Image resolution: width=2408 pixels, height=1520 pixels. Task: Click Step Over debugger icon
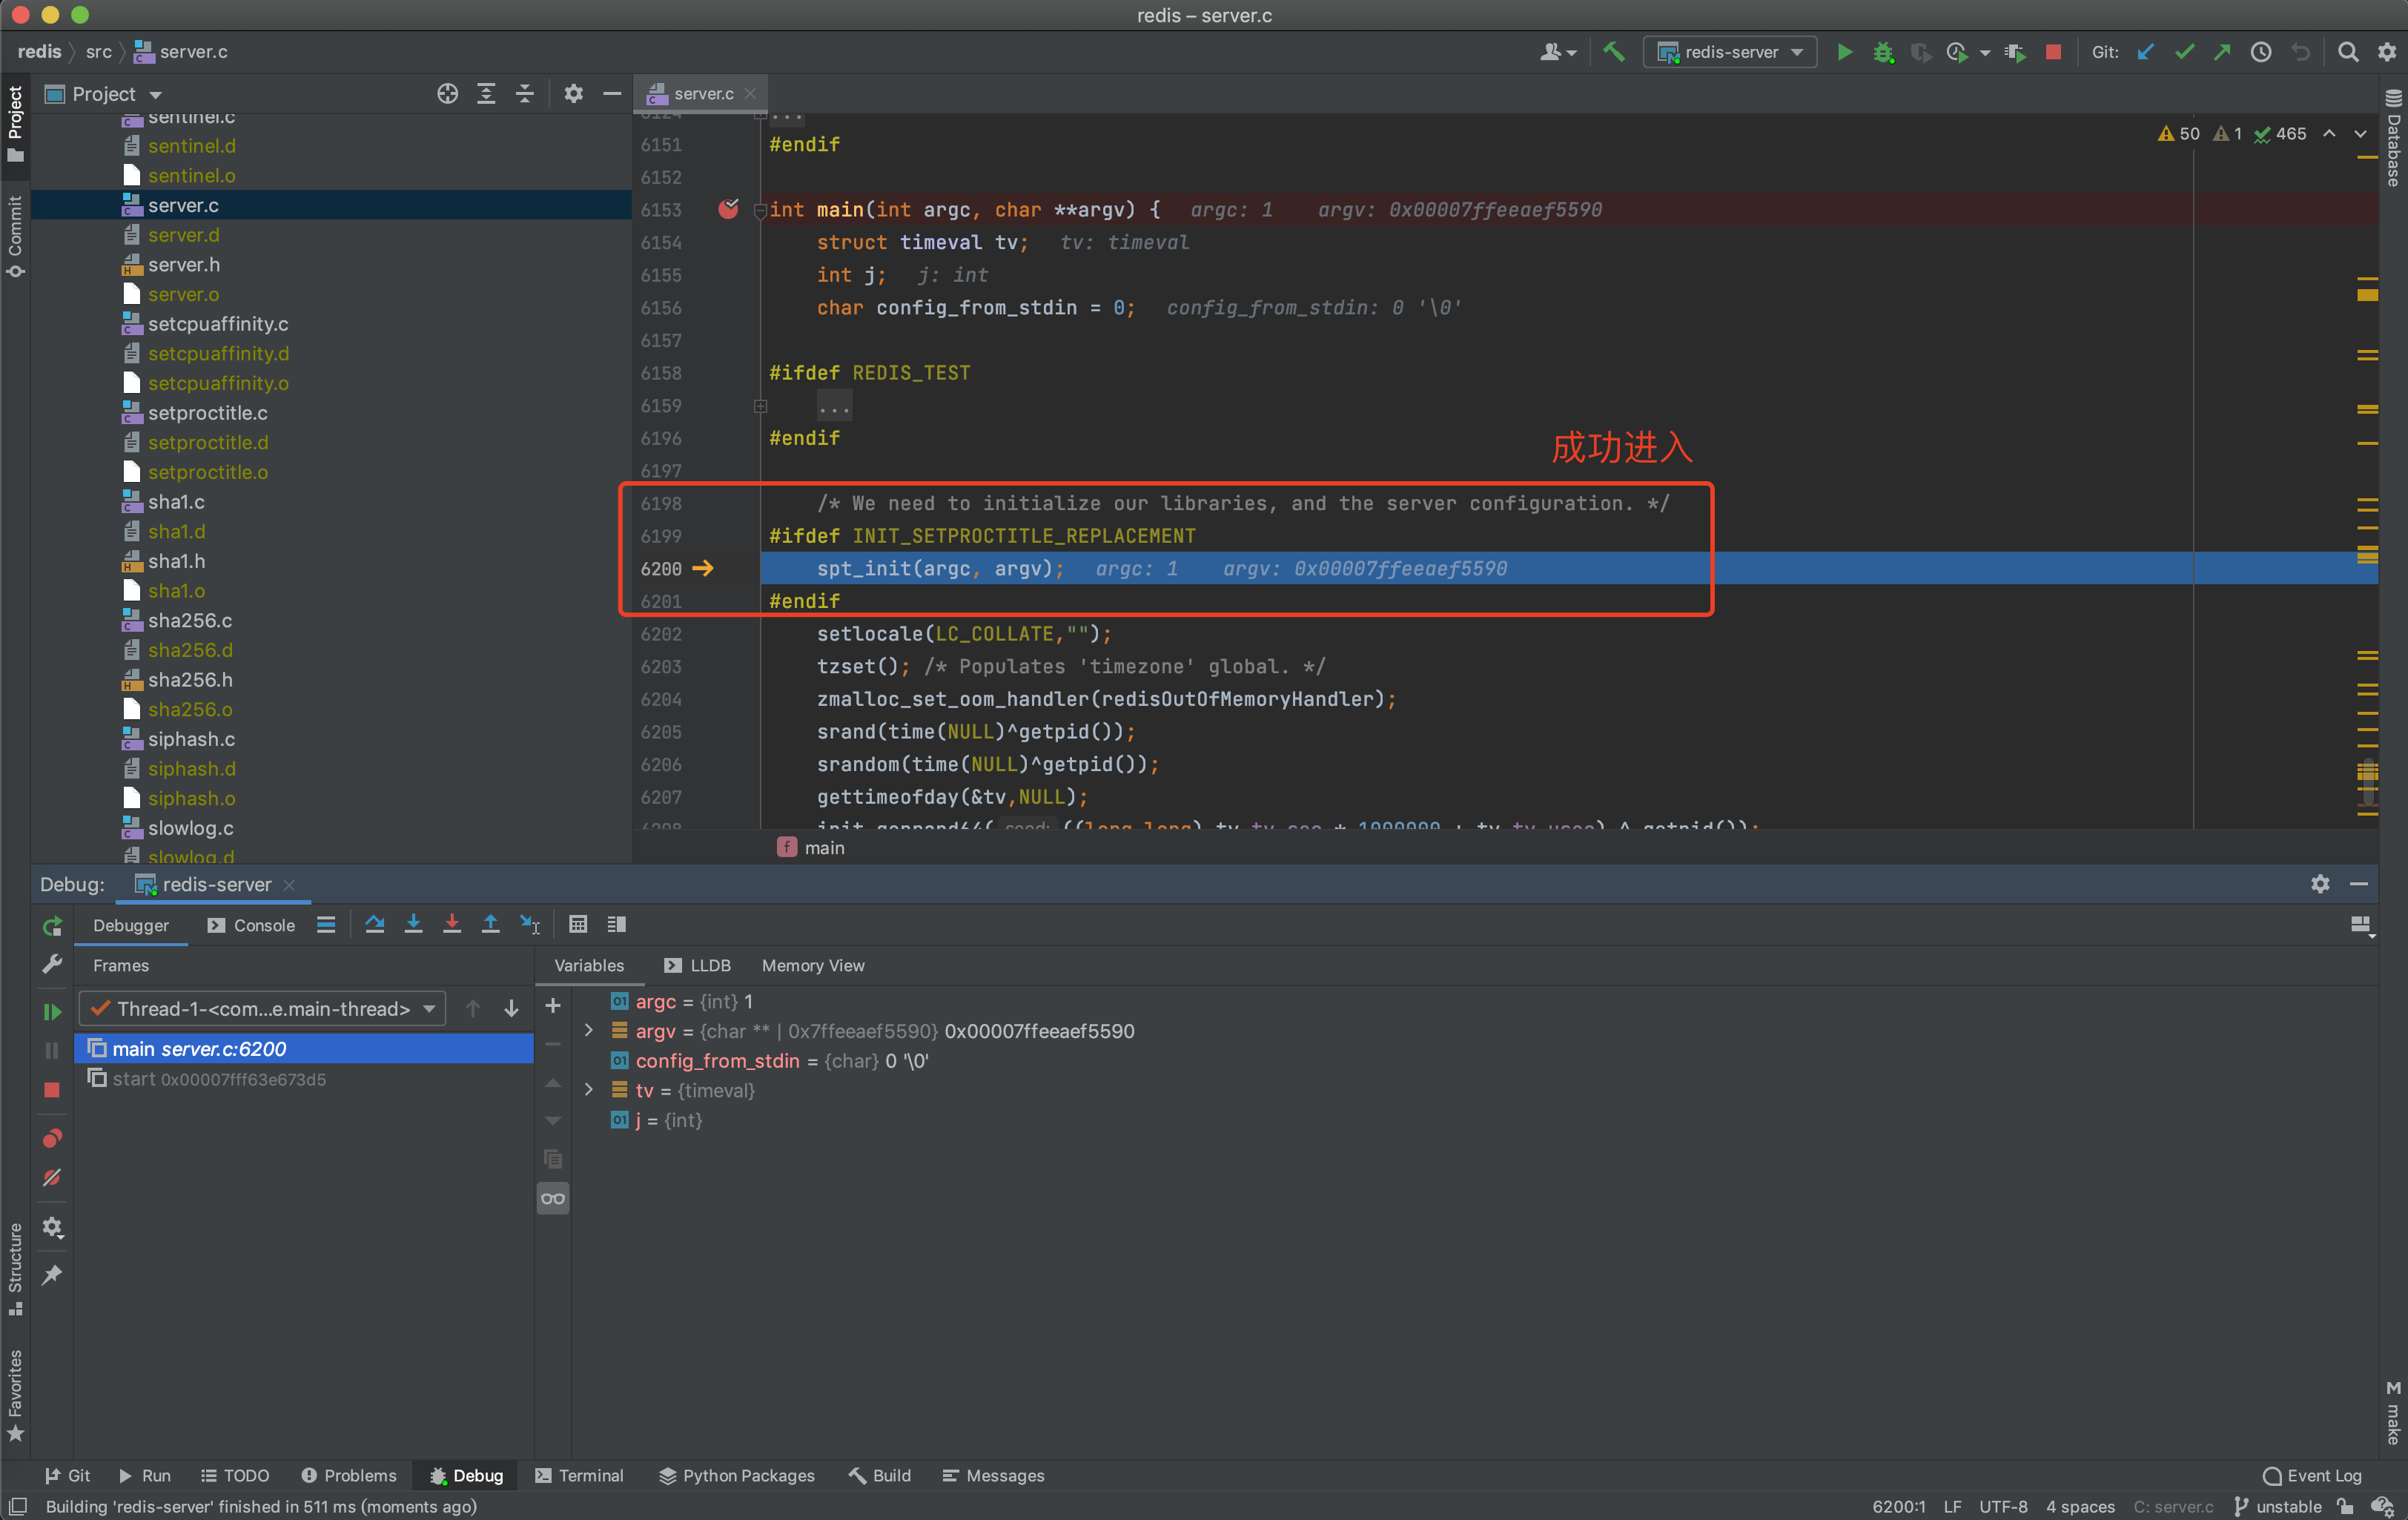(x=375, y=924)
